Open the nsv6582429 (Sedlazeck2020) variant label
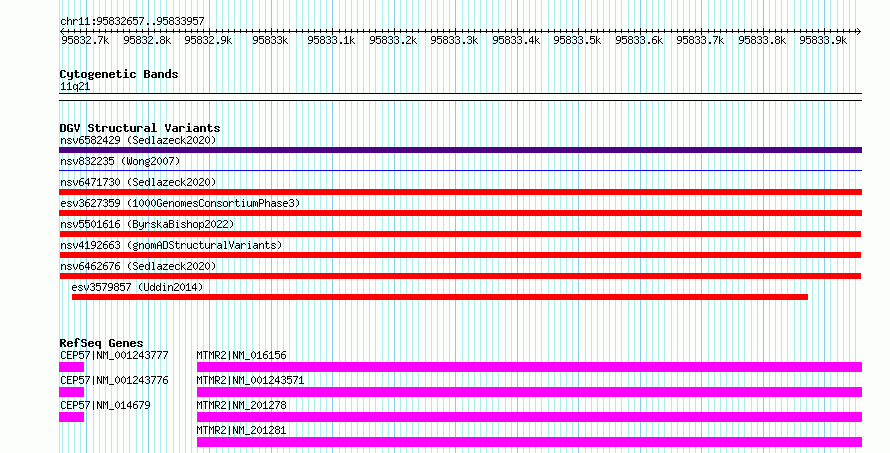The image size is (890, 453). 138,140
